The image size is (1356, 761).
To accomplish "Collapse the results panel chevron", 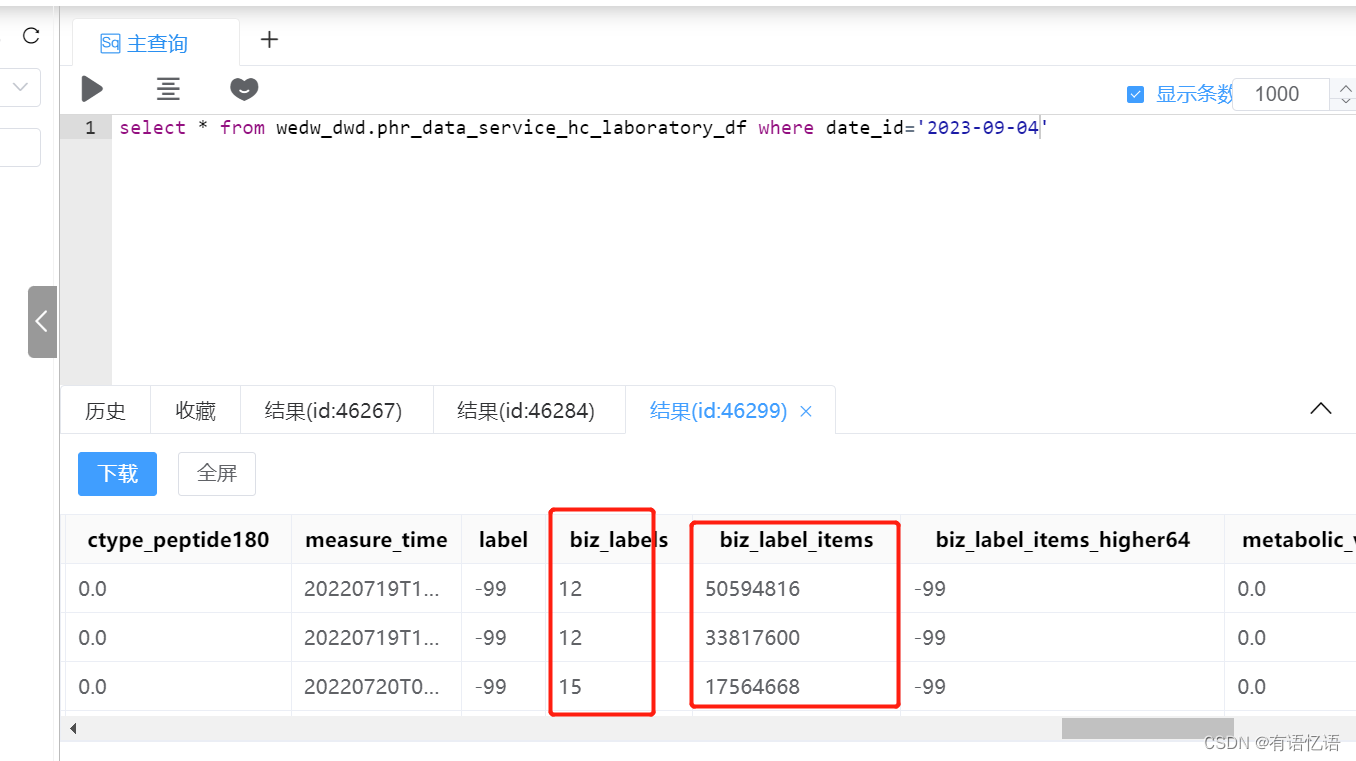I will click(1321, 409).
